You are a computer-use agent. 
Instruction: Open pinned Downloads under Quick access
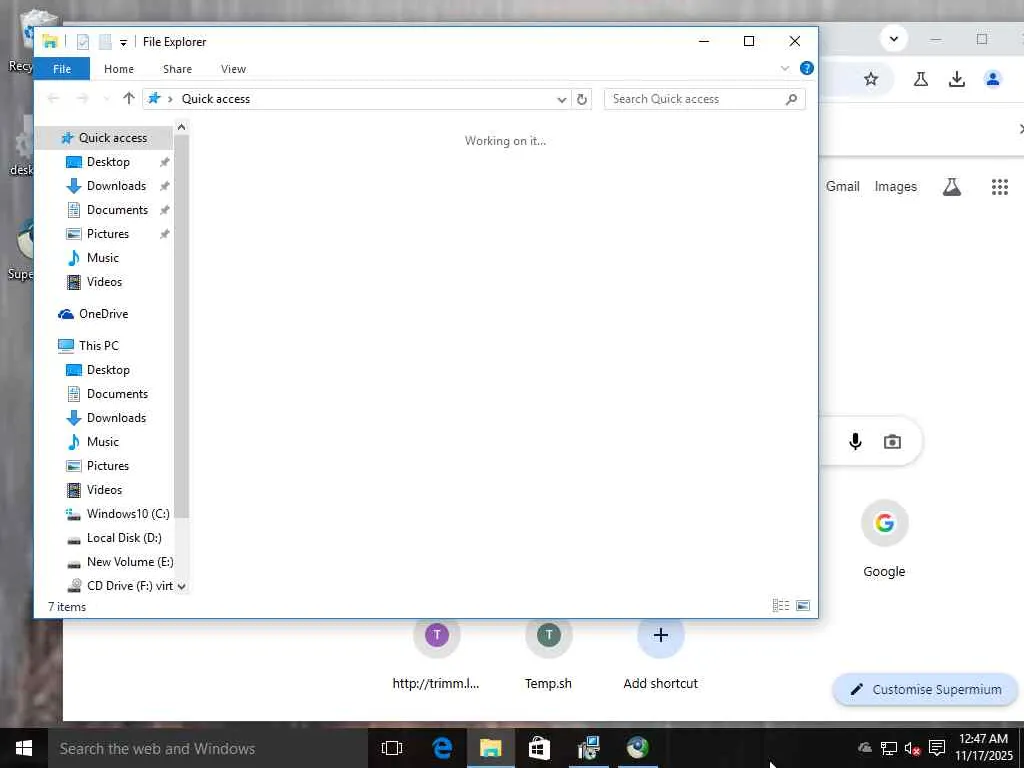click(x=116, y=186)
